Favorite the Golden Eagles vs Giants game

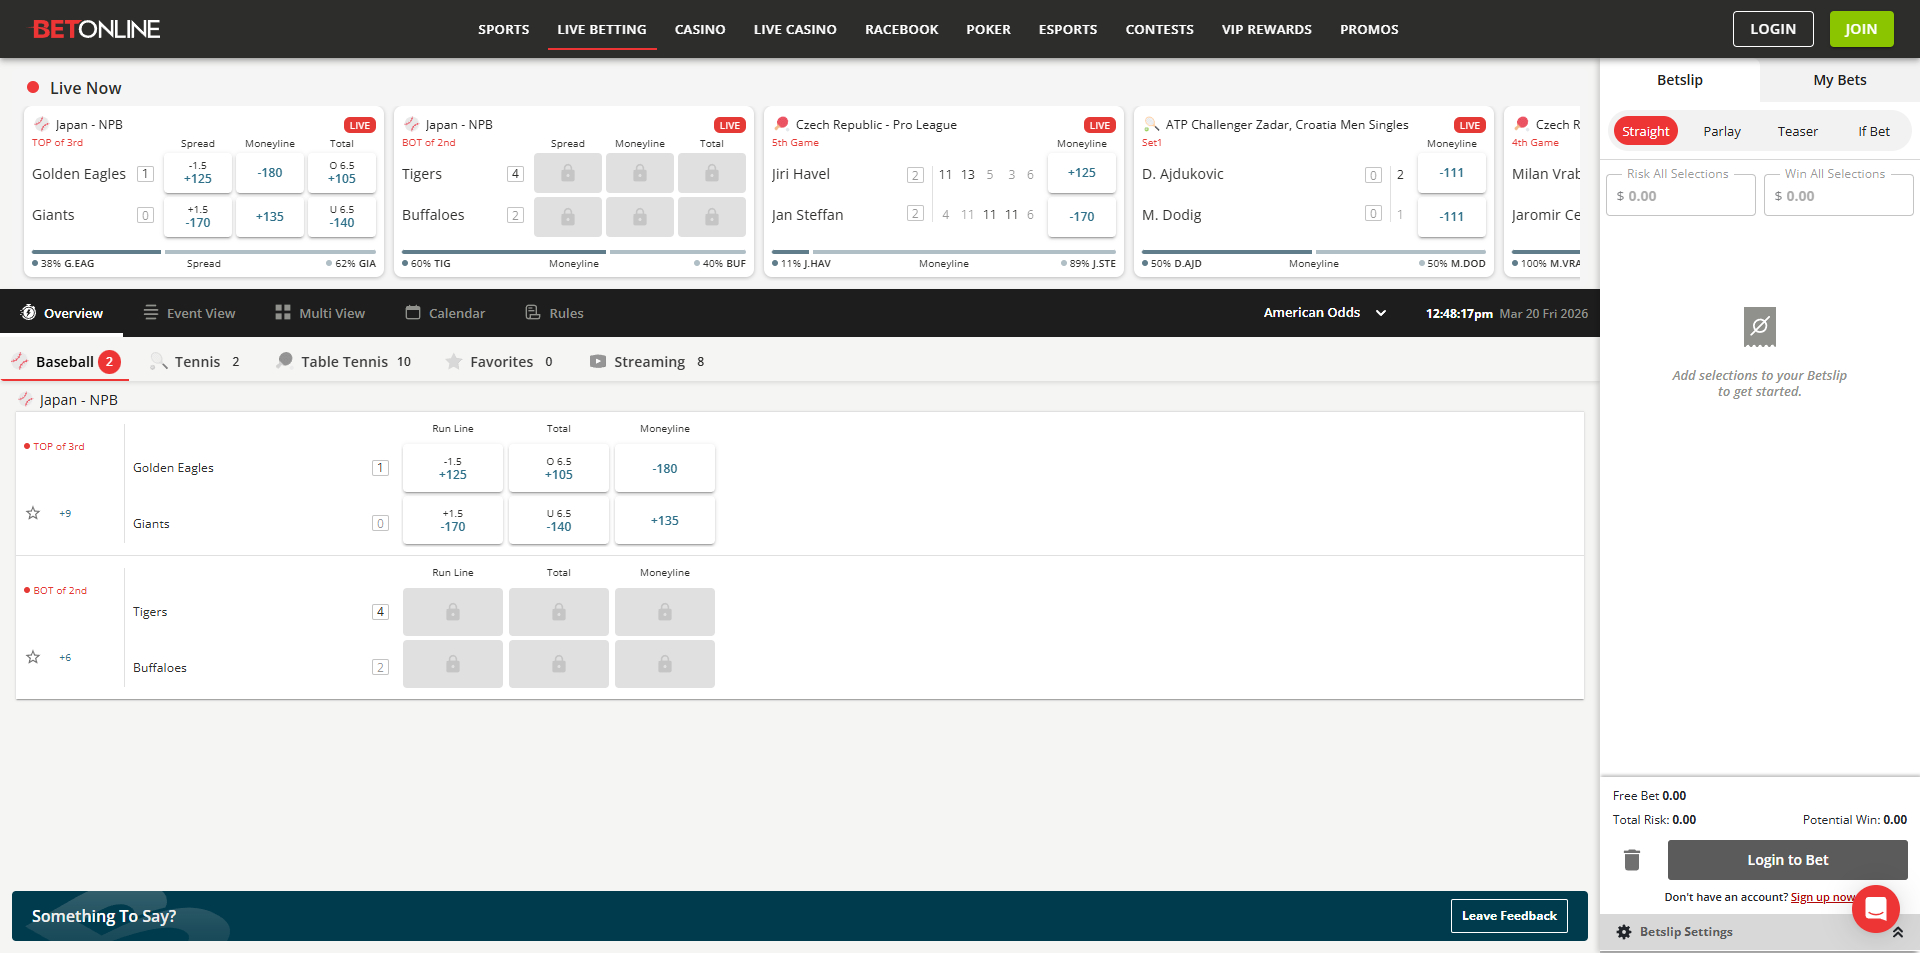(x=33, y=513)
